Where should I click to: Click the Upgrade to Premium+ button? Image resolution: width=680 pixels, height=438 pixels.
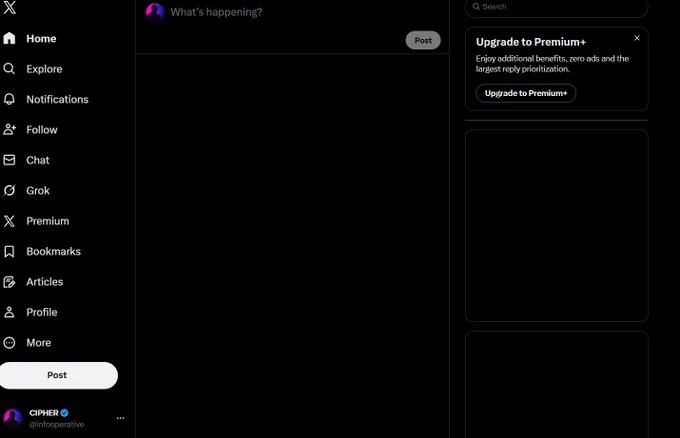tap(526, 93)
